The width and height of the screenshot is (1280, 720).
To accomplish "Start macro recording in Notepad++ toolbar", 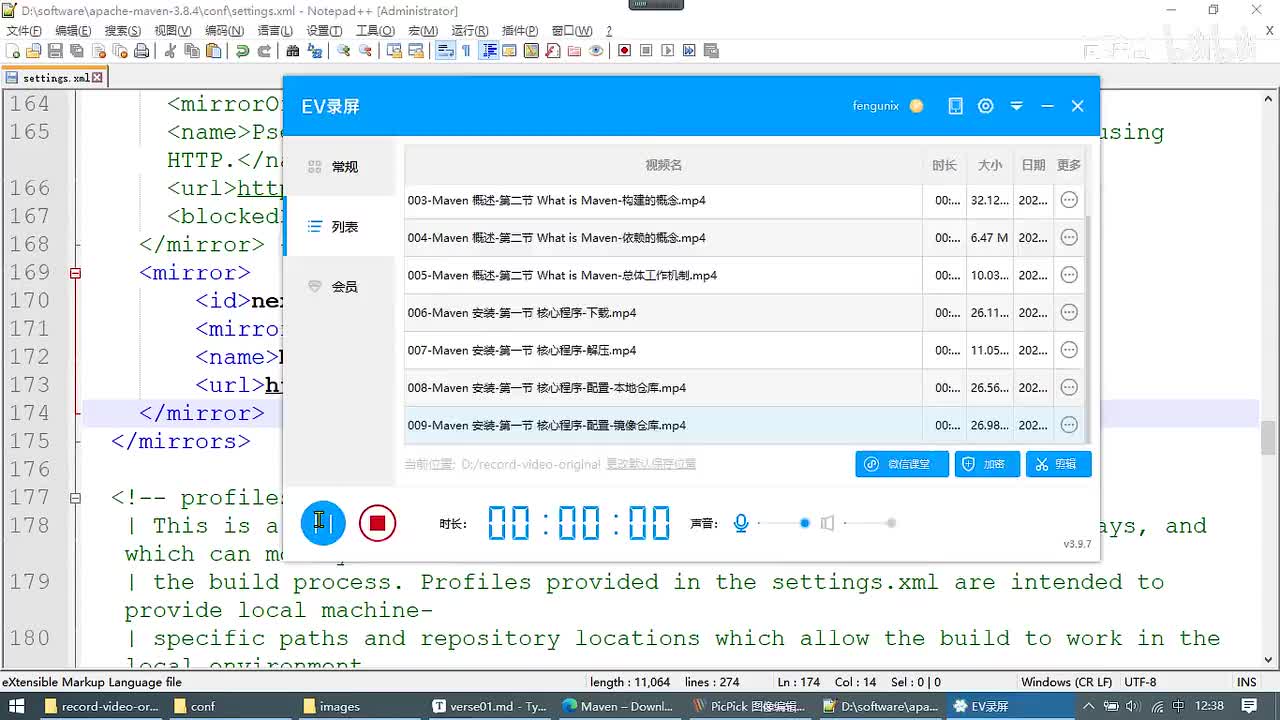I will click(625, 51).
